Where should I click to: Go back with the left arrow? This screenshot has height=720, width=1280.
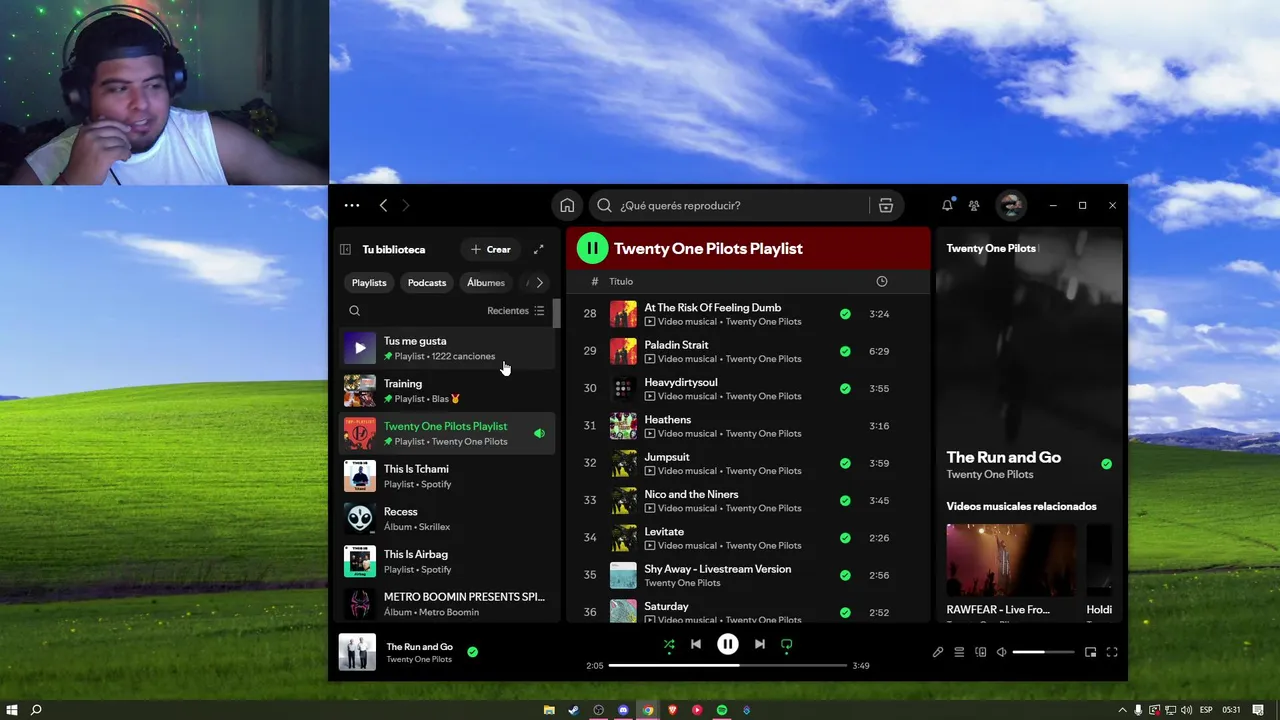pyautogui.click(x=383, y=205)
